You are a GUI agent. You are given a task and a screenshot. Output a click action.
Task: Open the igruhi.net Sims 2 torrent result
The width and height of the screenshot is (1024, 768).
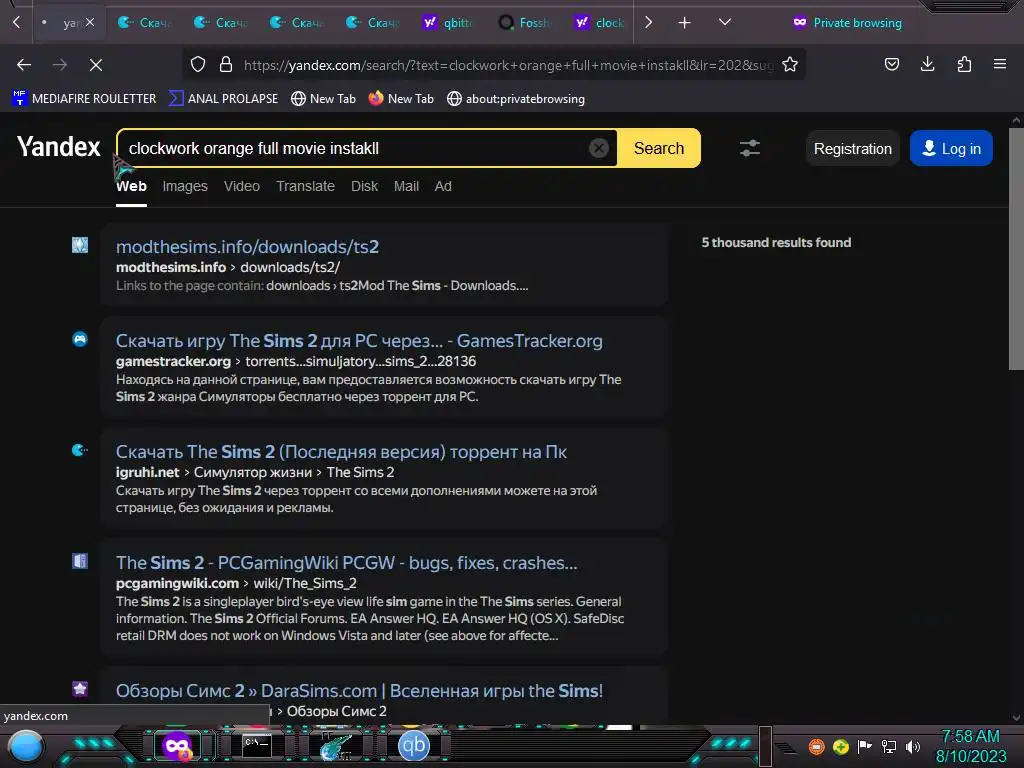click(x=341, y=452)
